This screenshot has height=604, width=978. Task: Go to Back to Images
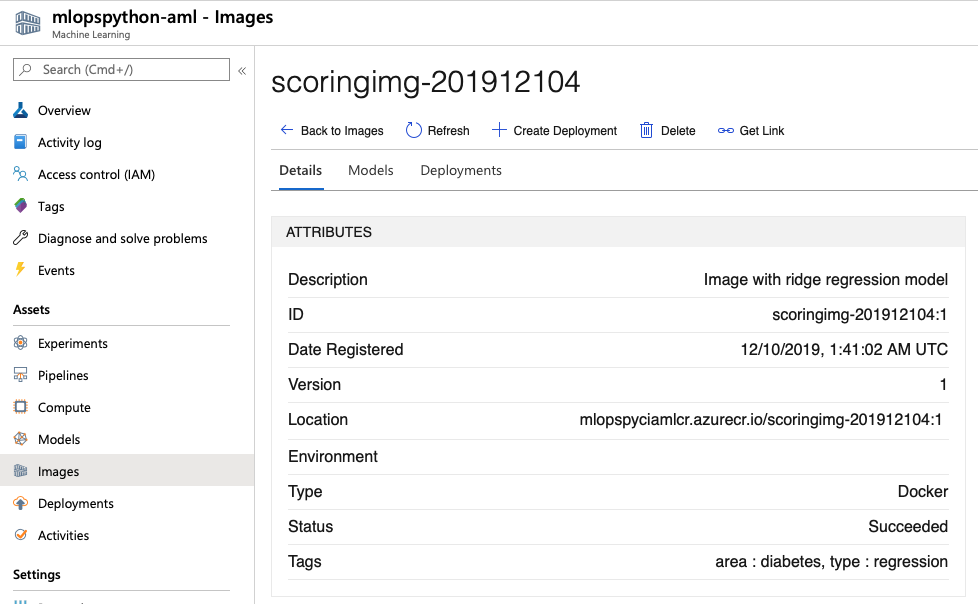pyautogui.click(x=342, y=130)
